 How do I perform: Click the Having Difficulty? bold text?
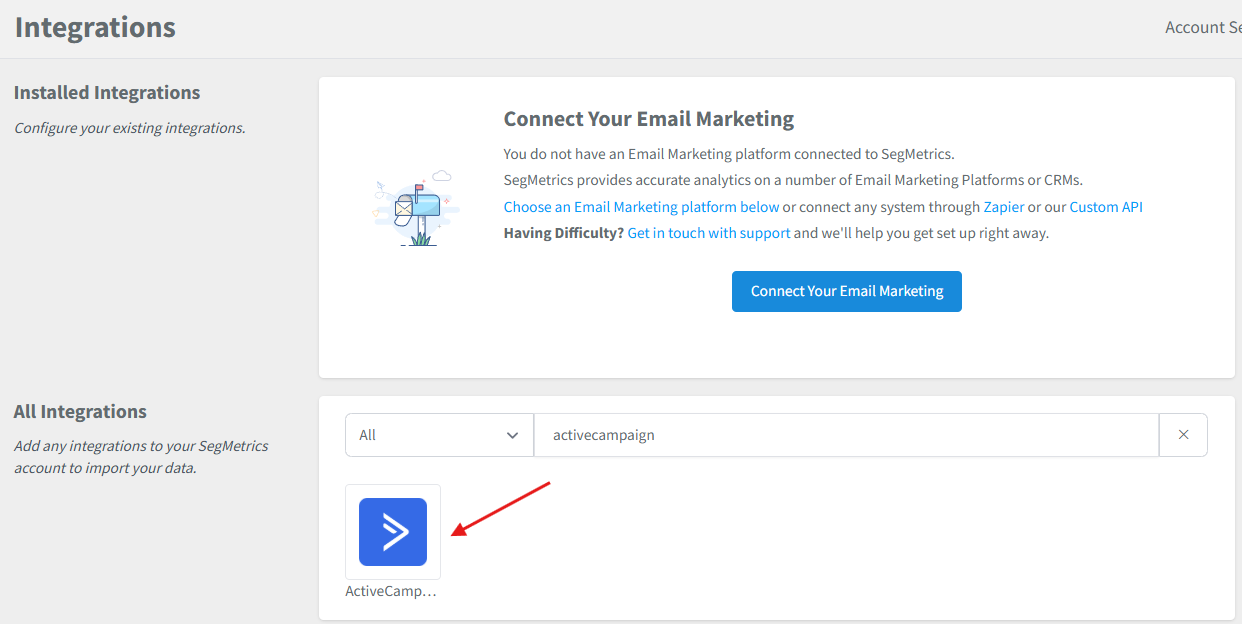click(564, 233)
